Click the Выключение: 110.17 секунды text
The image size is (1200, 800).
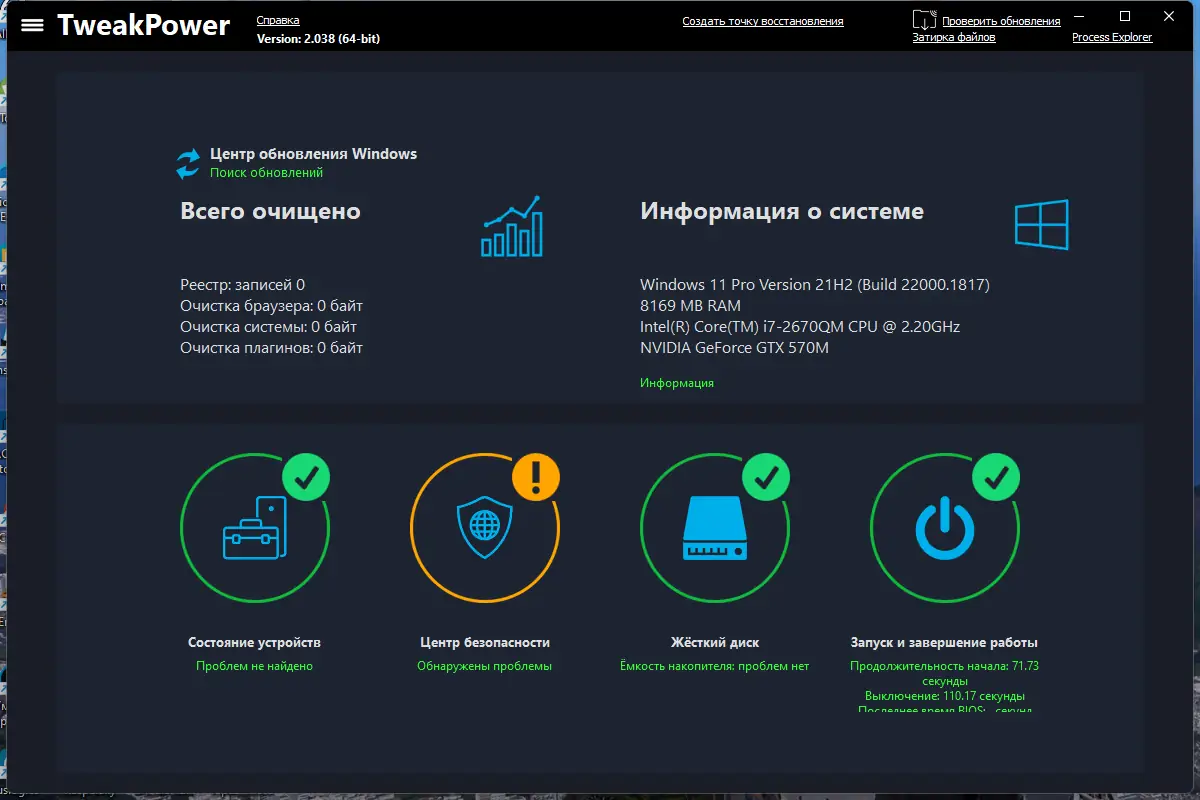(x=944, y=696)
